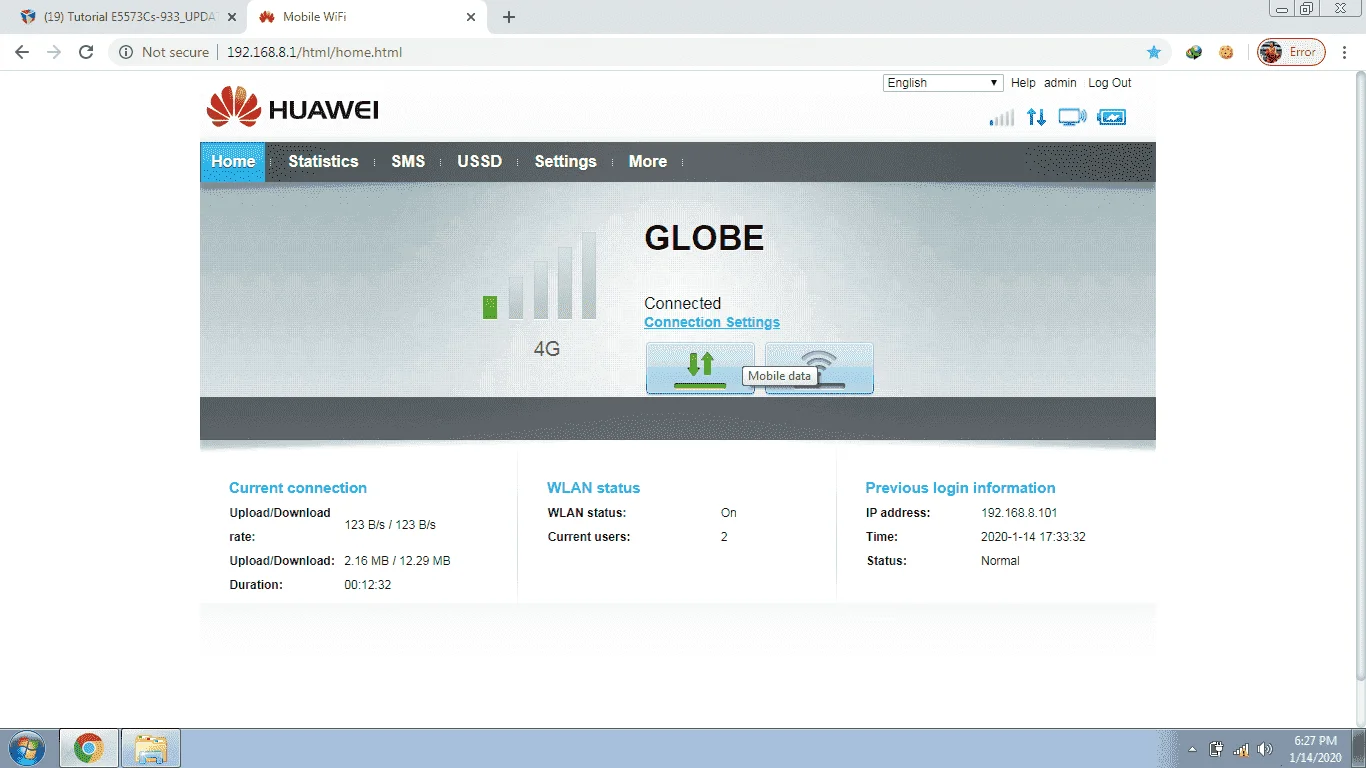Open the Help link

1023,83
